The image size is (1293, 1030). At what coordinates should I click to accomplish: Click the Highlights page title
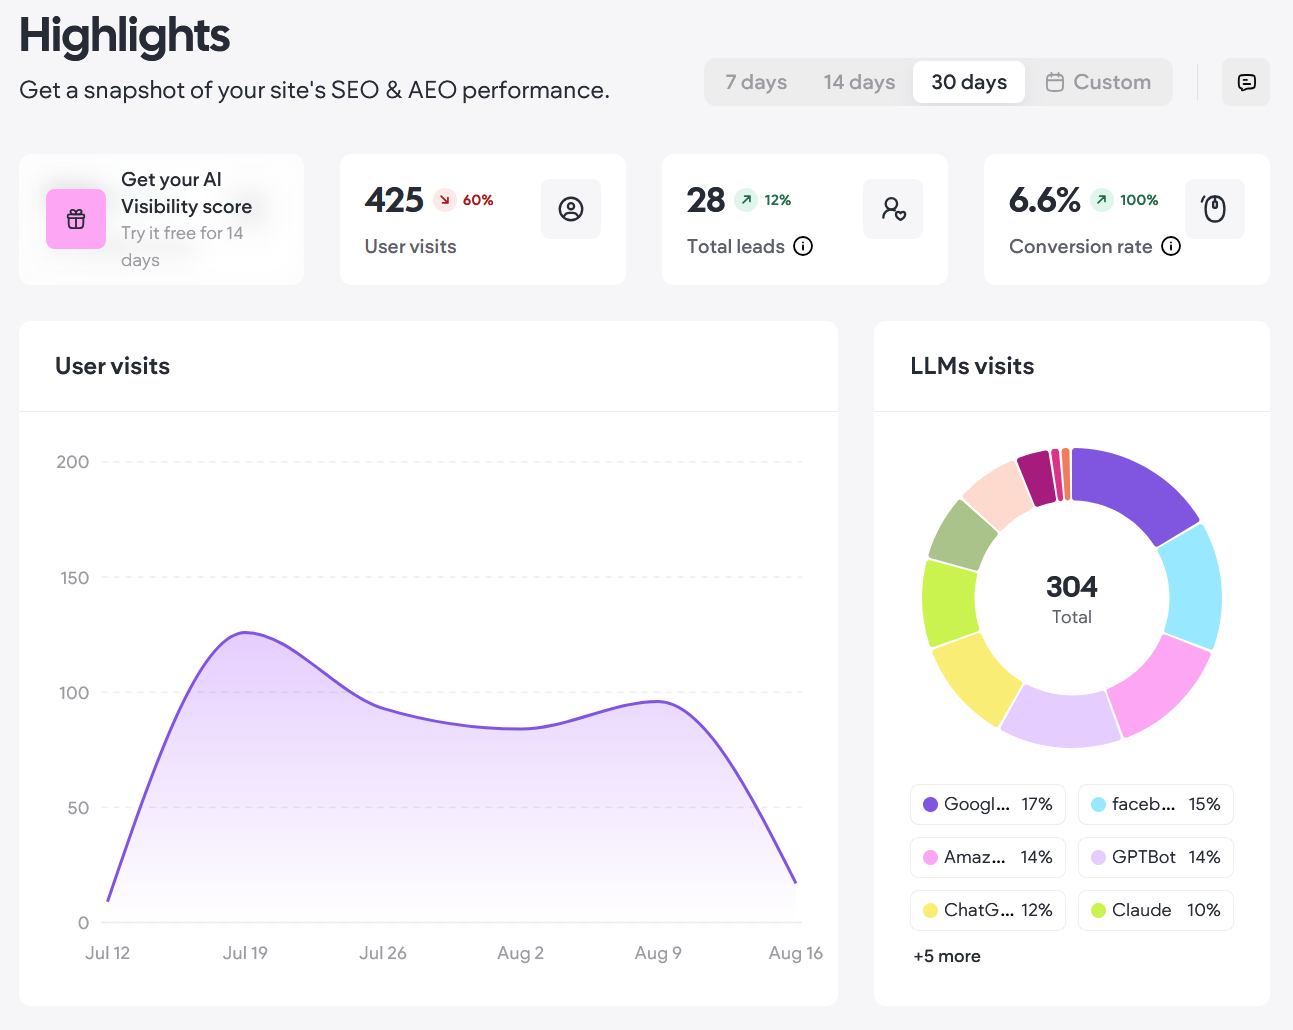tap(125, 35)
